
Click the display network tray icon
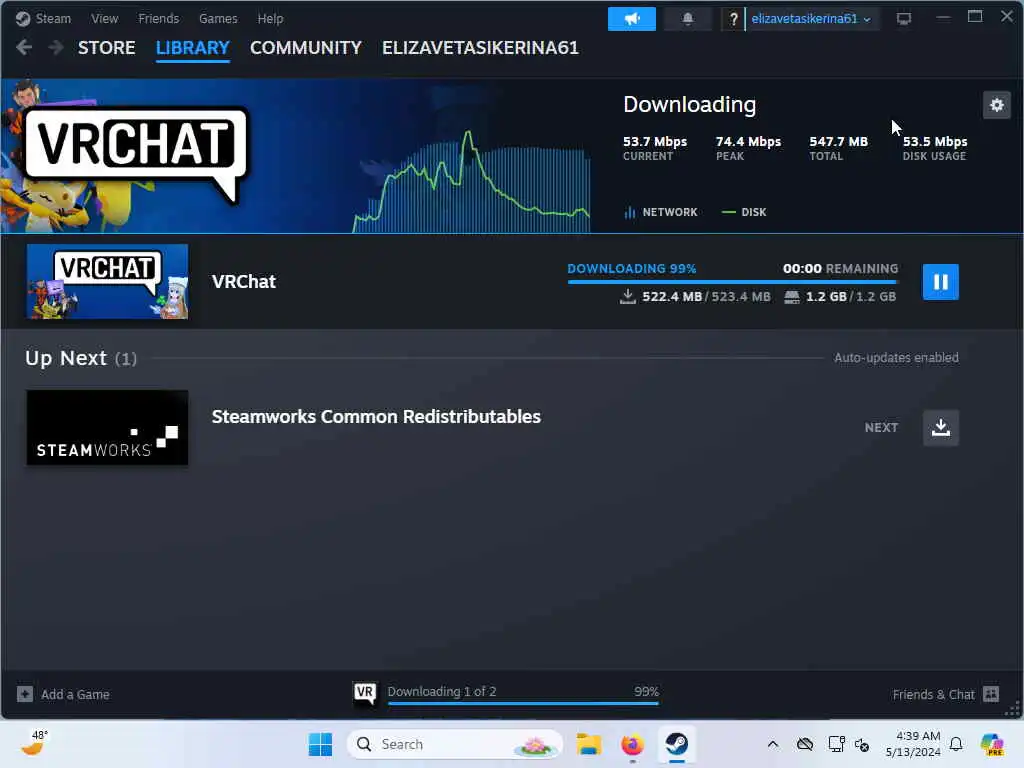point(836,744)
